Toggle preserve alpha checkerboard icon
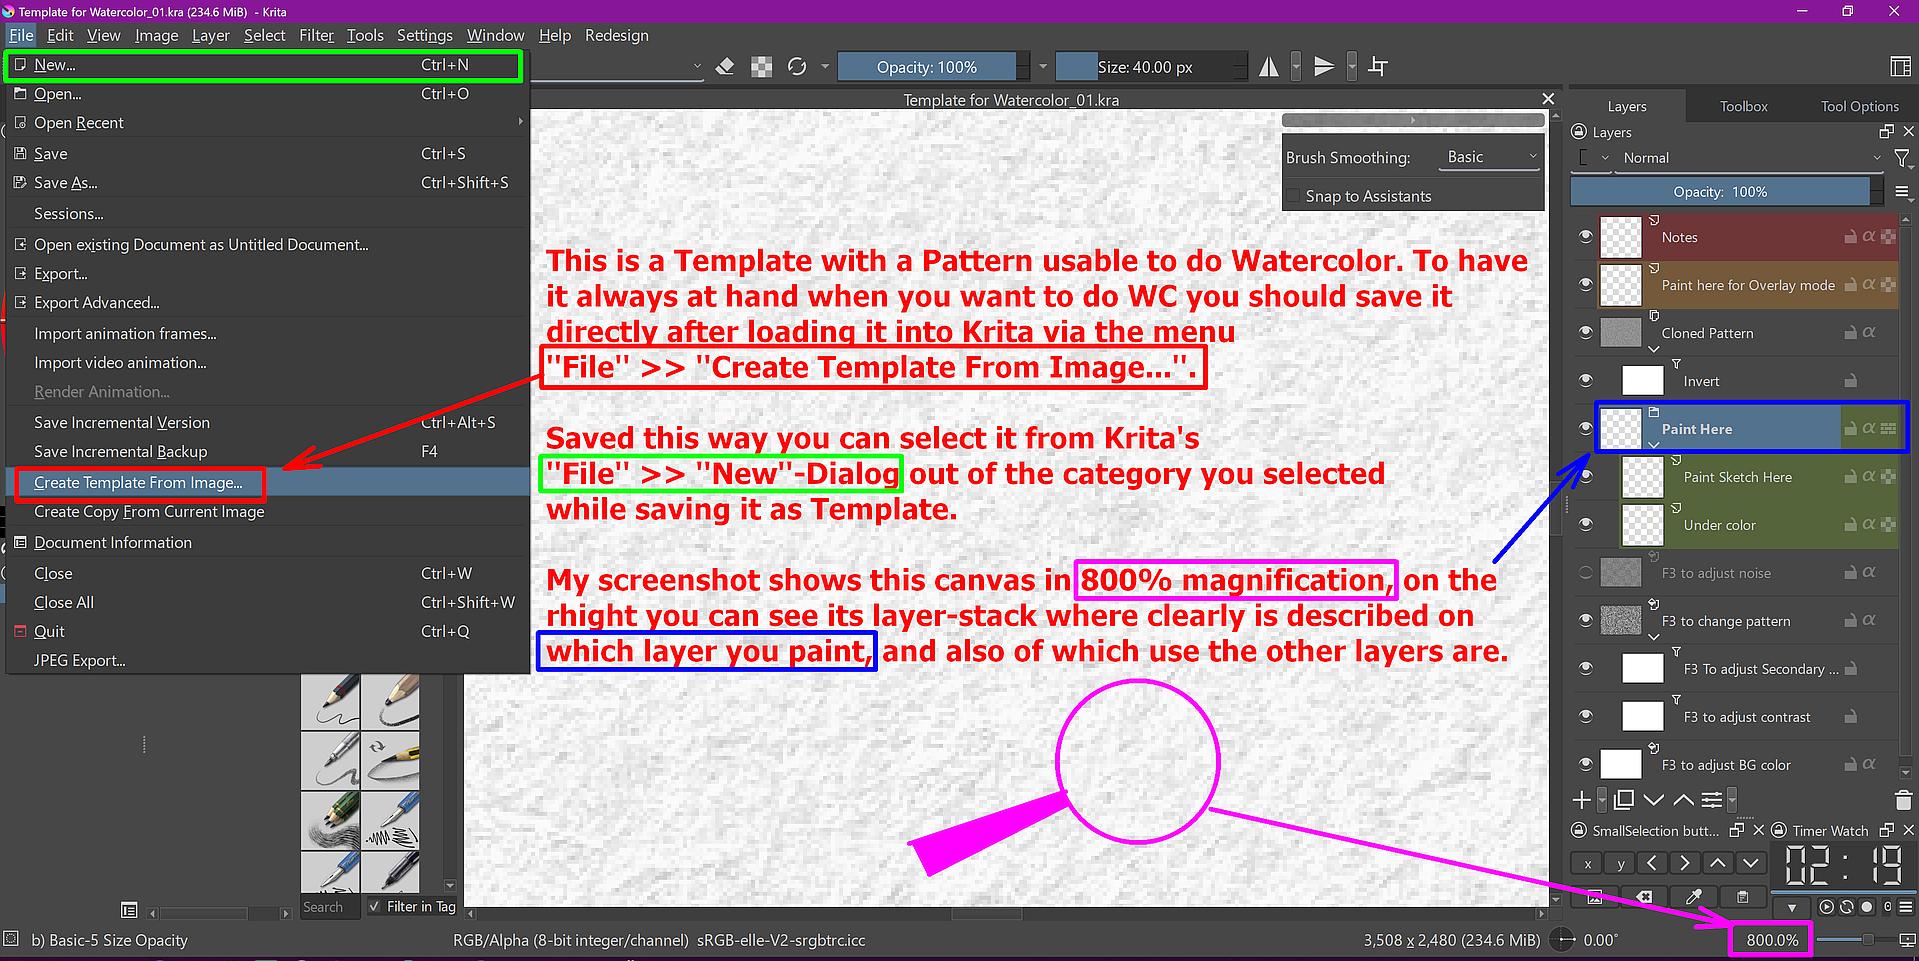Viewport: 1919px width, 961px height. click(762, 67)
